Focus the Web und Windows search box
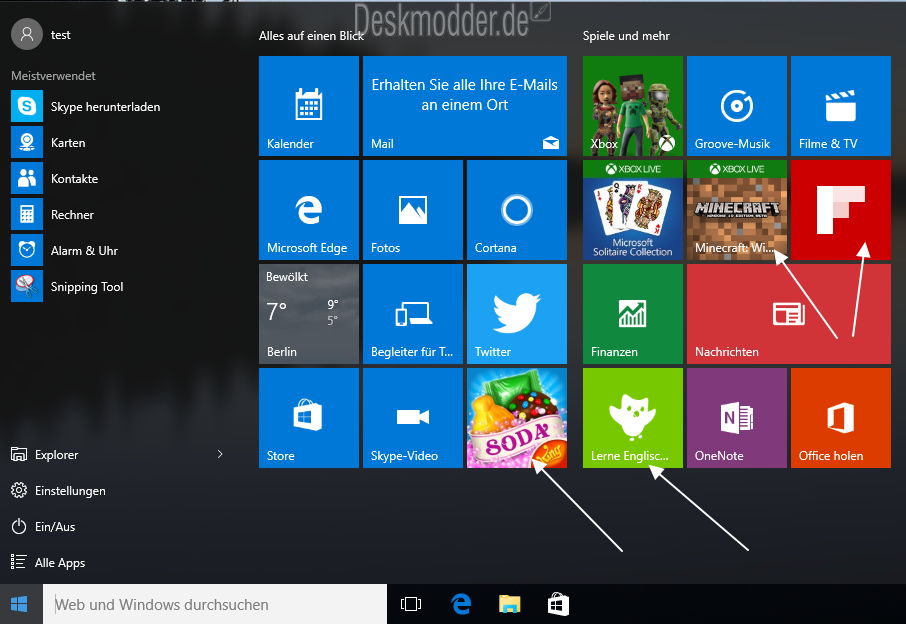Image resolution: width=906 pixels, height=624 pixels. pos(215,604)
